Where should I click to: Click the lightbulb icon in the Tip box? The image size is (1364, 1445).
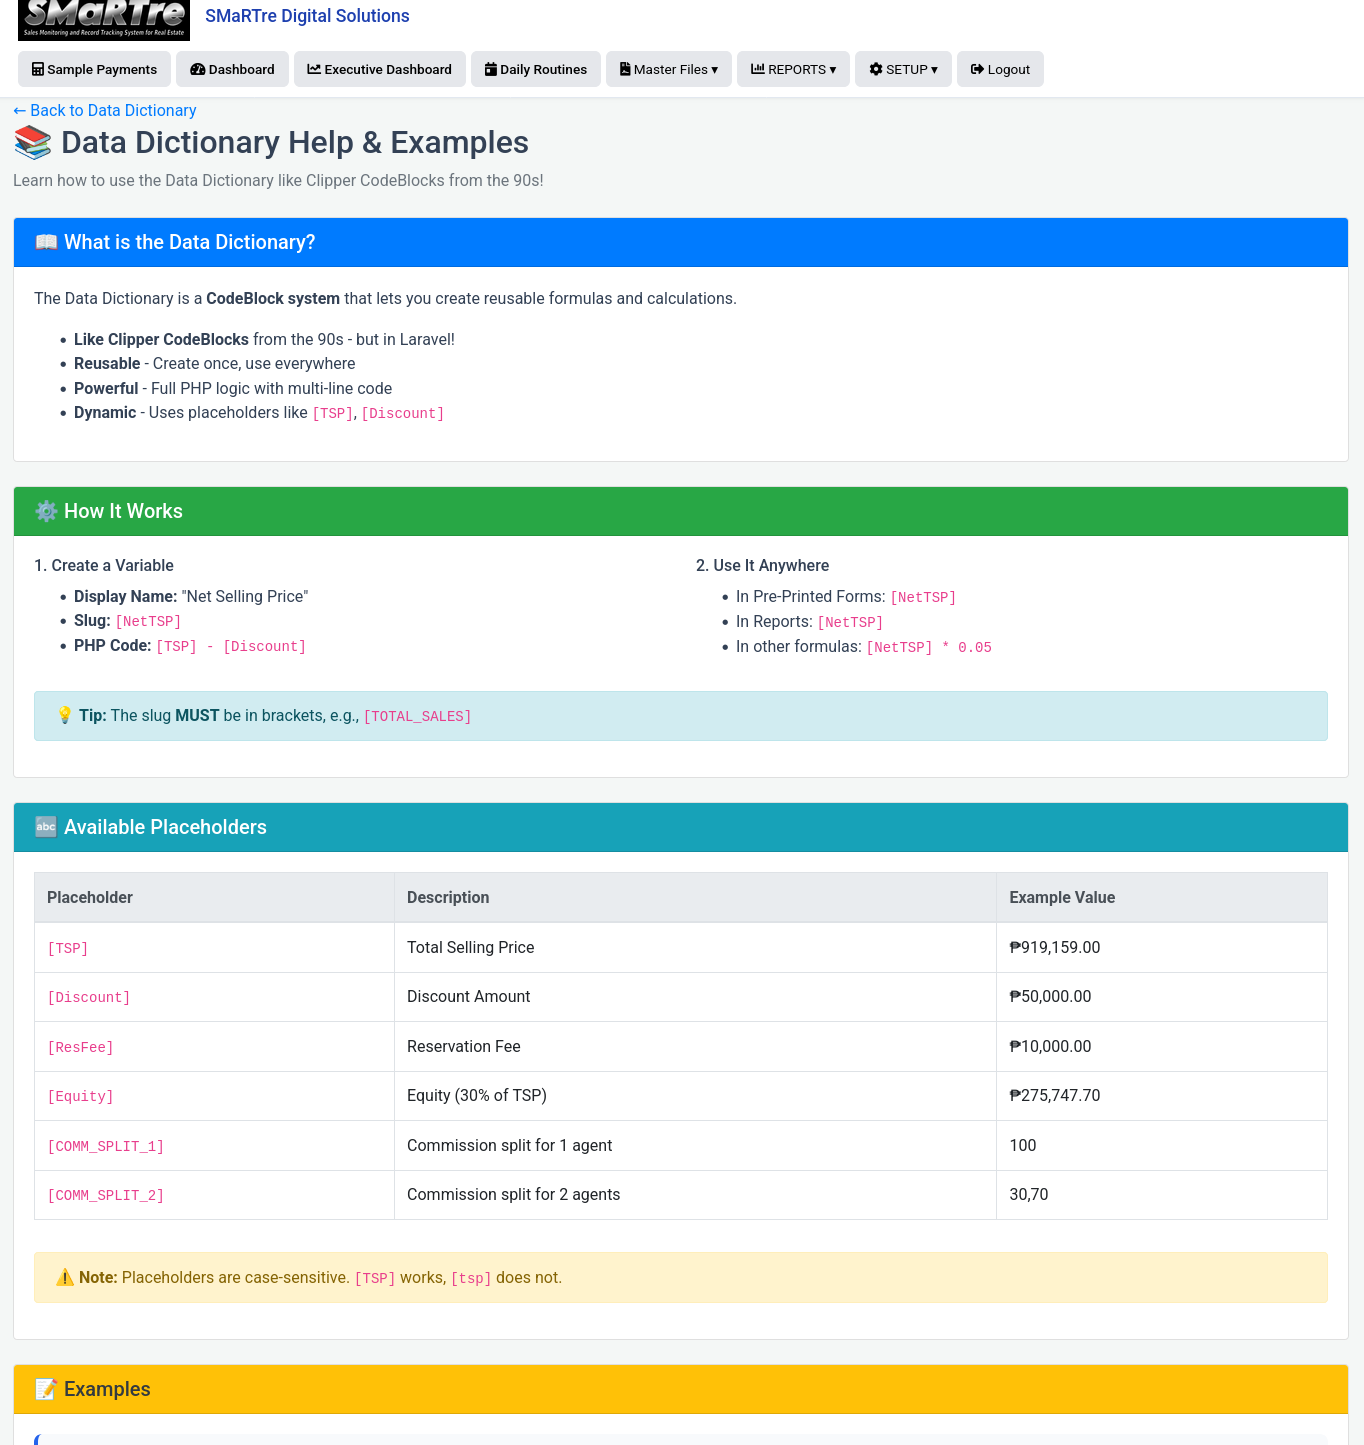[x=64, y=715]
